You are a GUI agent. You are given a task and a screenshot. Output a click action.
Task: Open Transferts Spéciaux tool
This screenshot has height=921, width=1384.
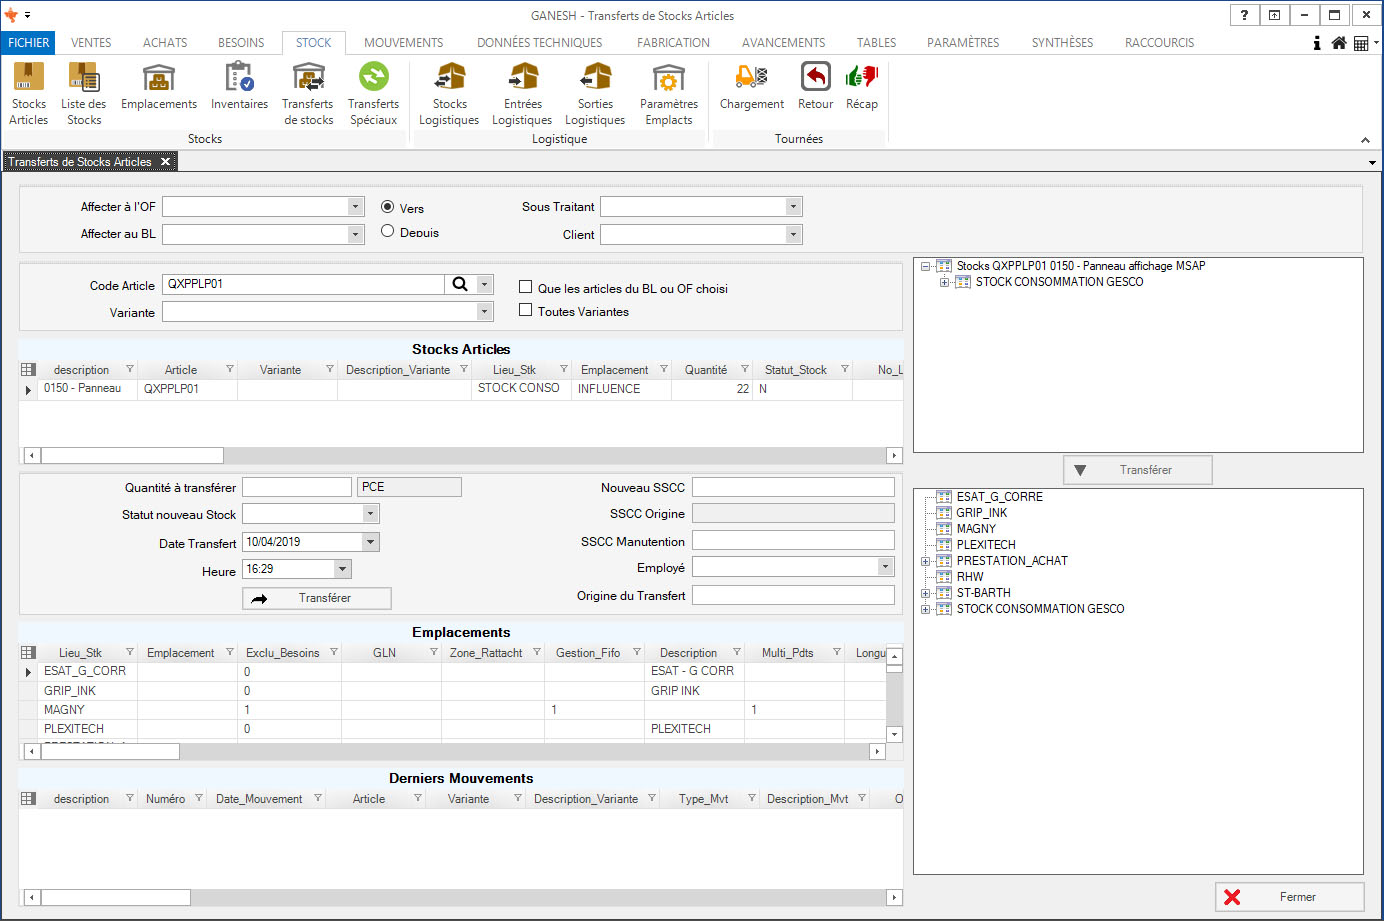pyautogui.click(x=373, y=94)
